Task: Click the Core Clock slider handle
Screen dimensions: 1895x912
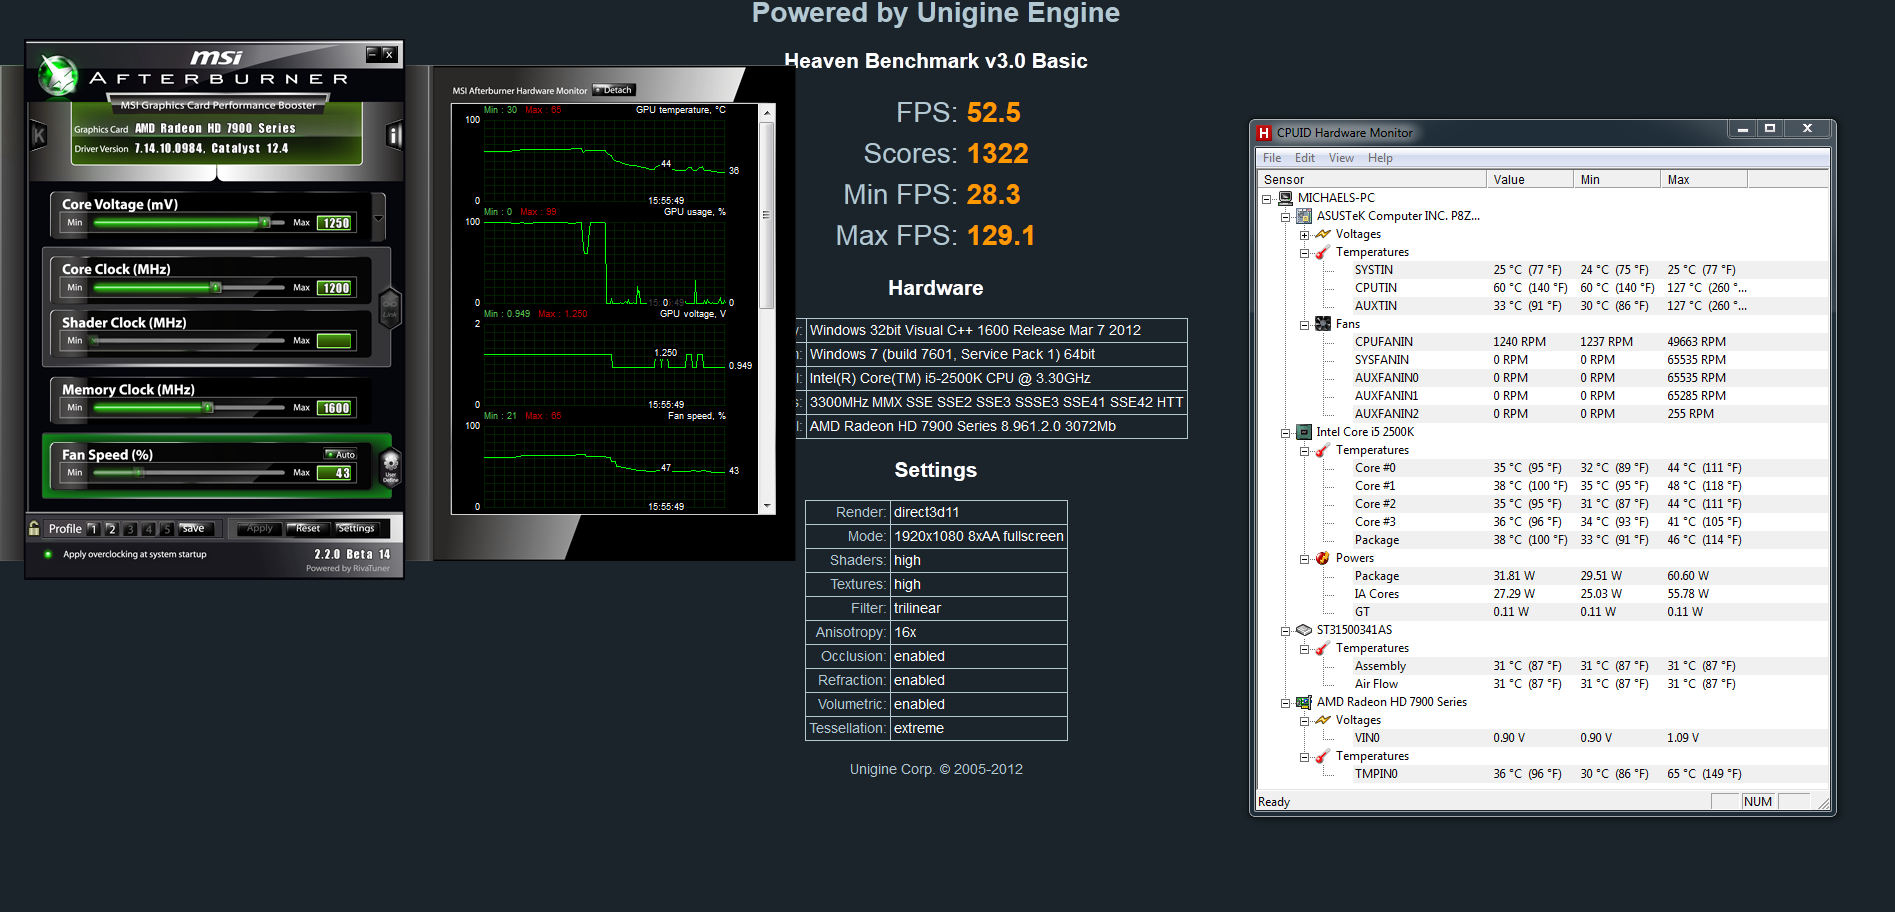Action: click(215, 288)
